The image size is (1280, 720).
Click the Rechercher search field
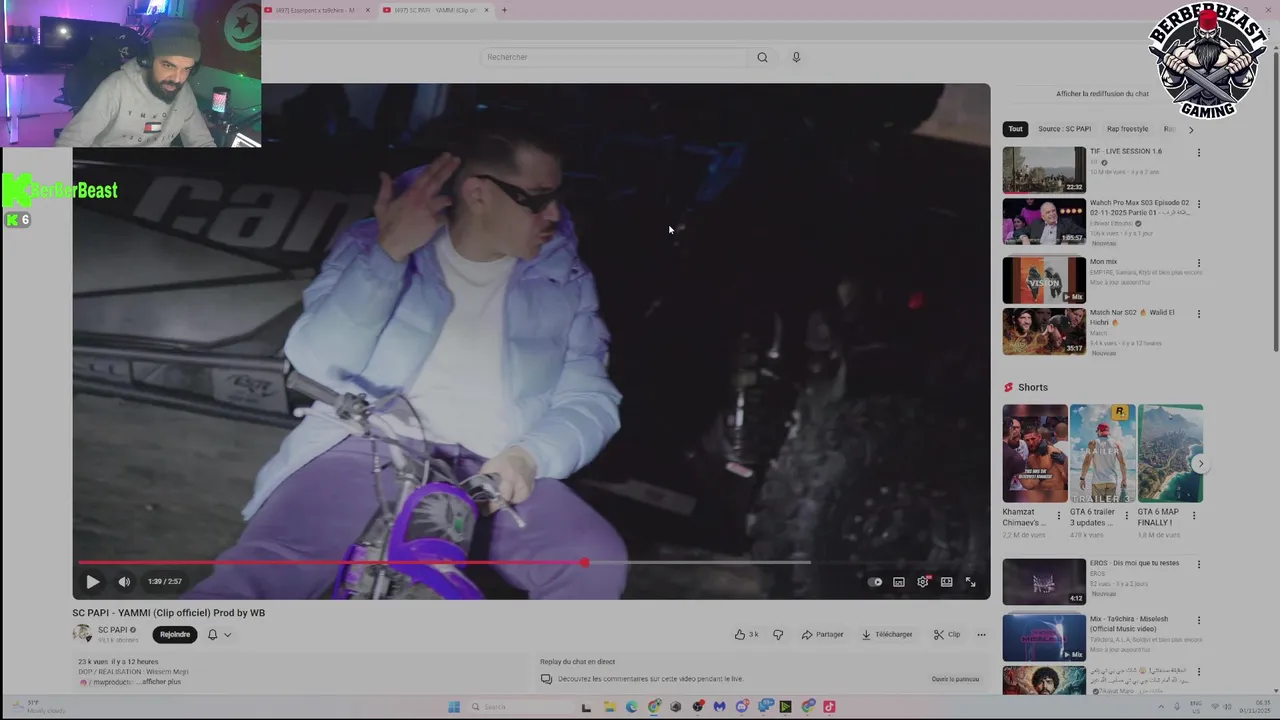coord(614,57)
